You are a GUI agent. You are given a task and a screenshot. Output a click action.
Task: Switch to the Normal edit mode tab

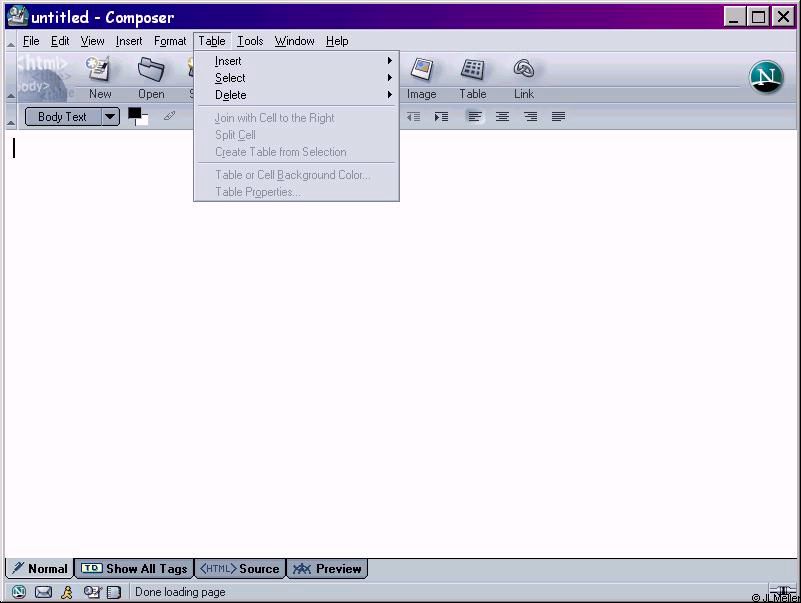click(40, 569)
